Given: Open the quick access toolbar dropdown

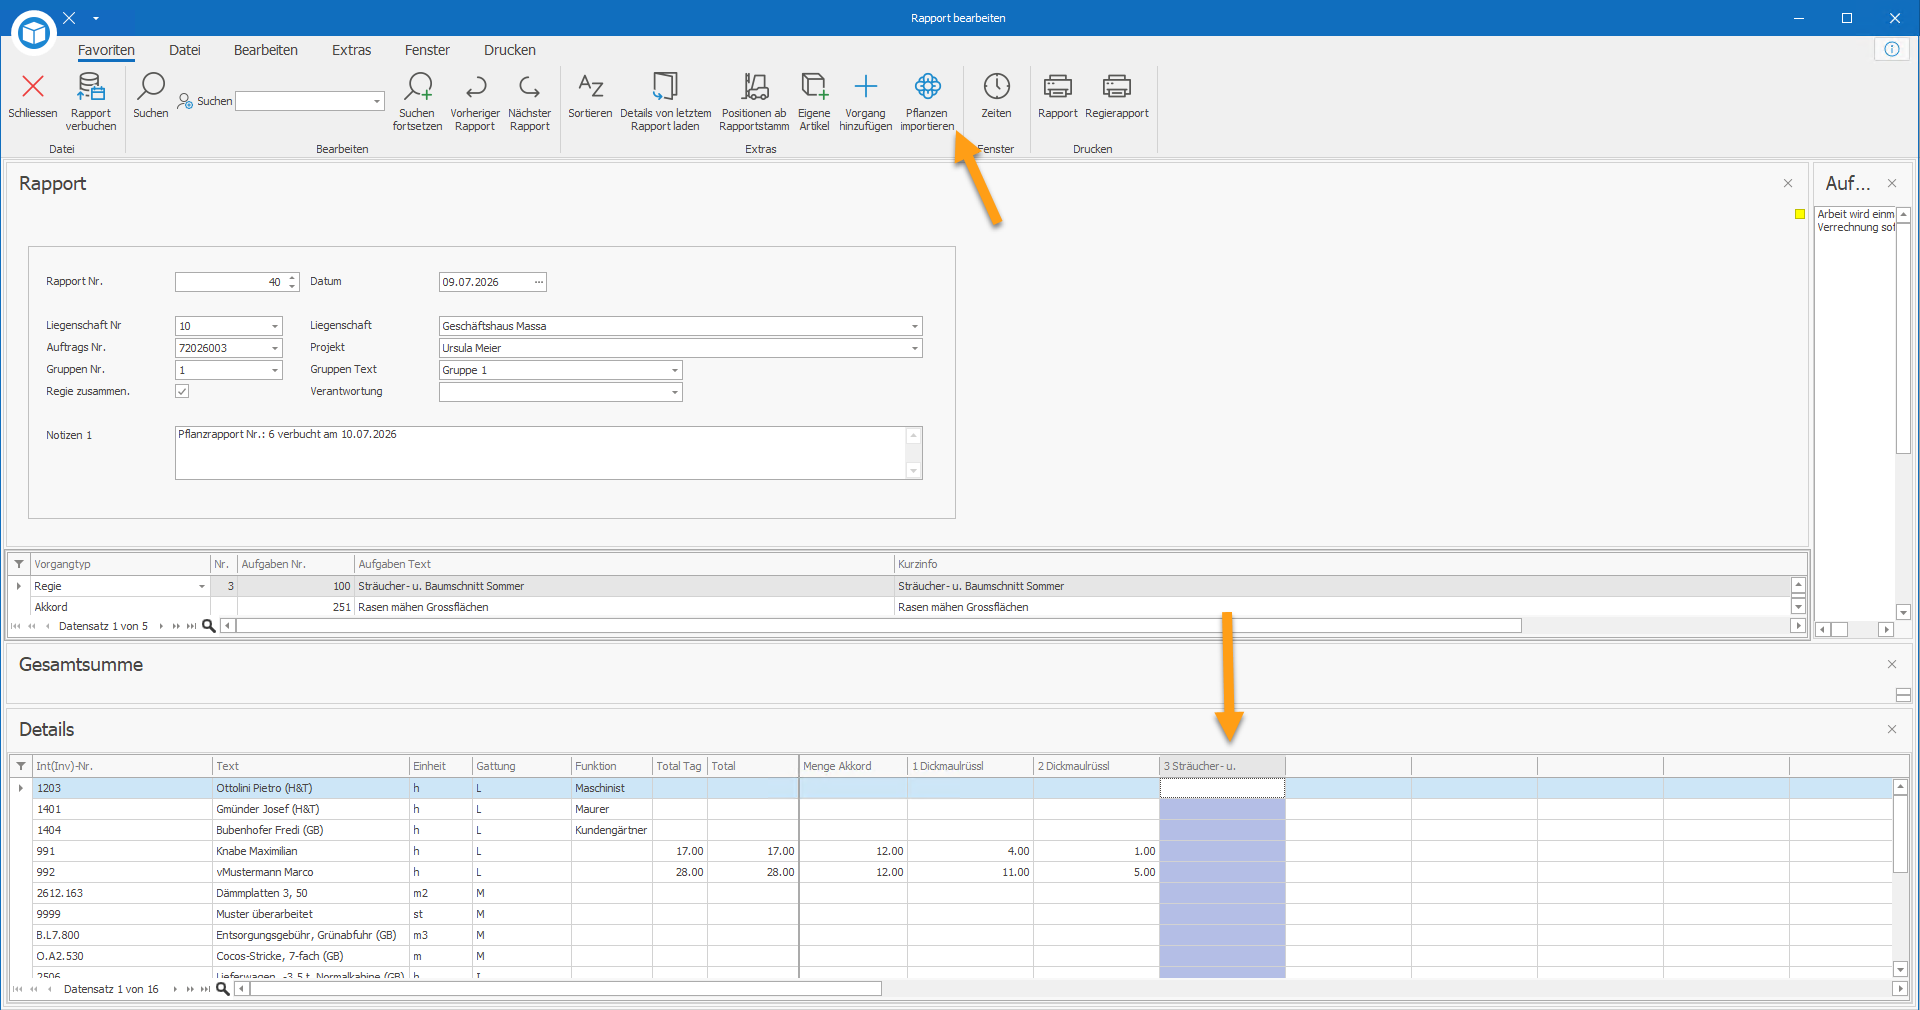Looking at the screenshot, I should click(96, 18).
